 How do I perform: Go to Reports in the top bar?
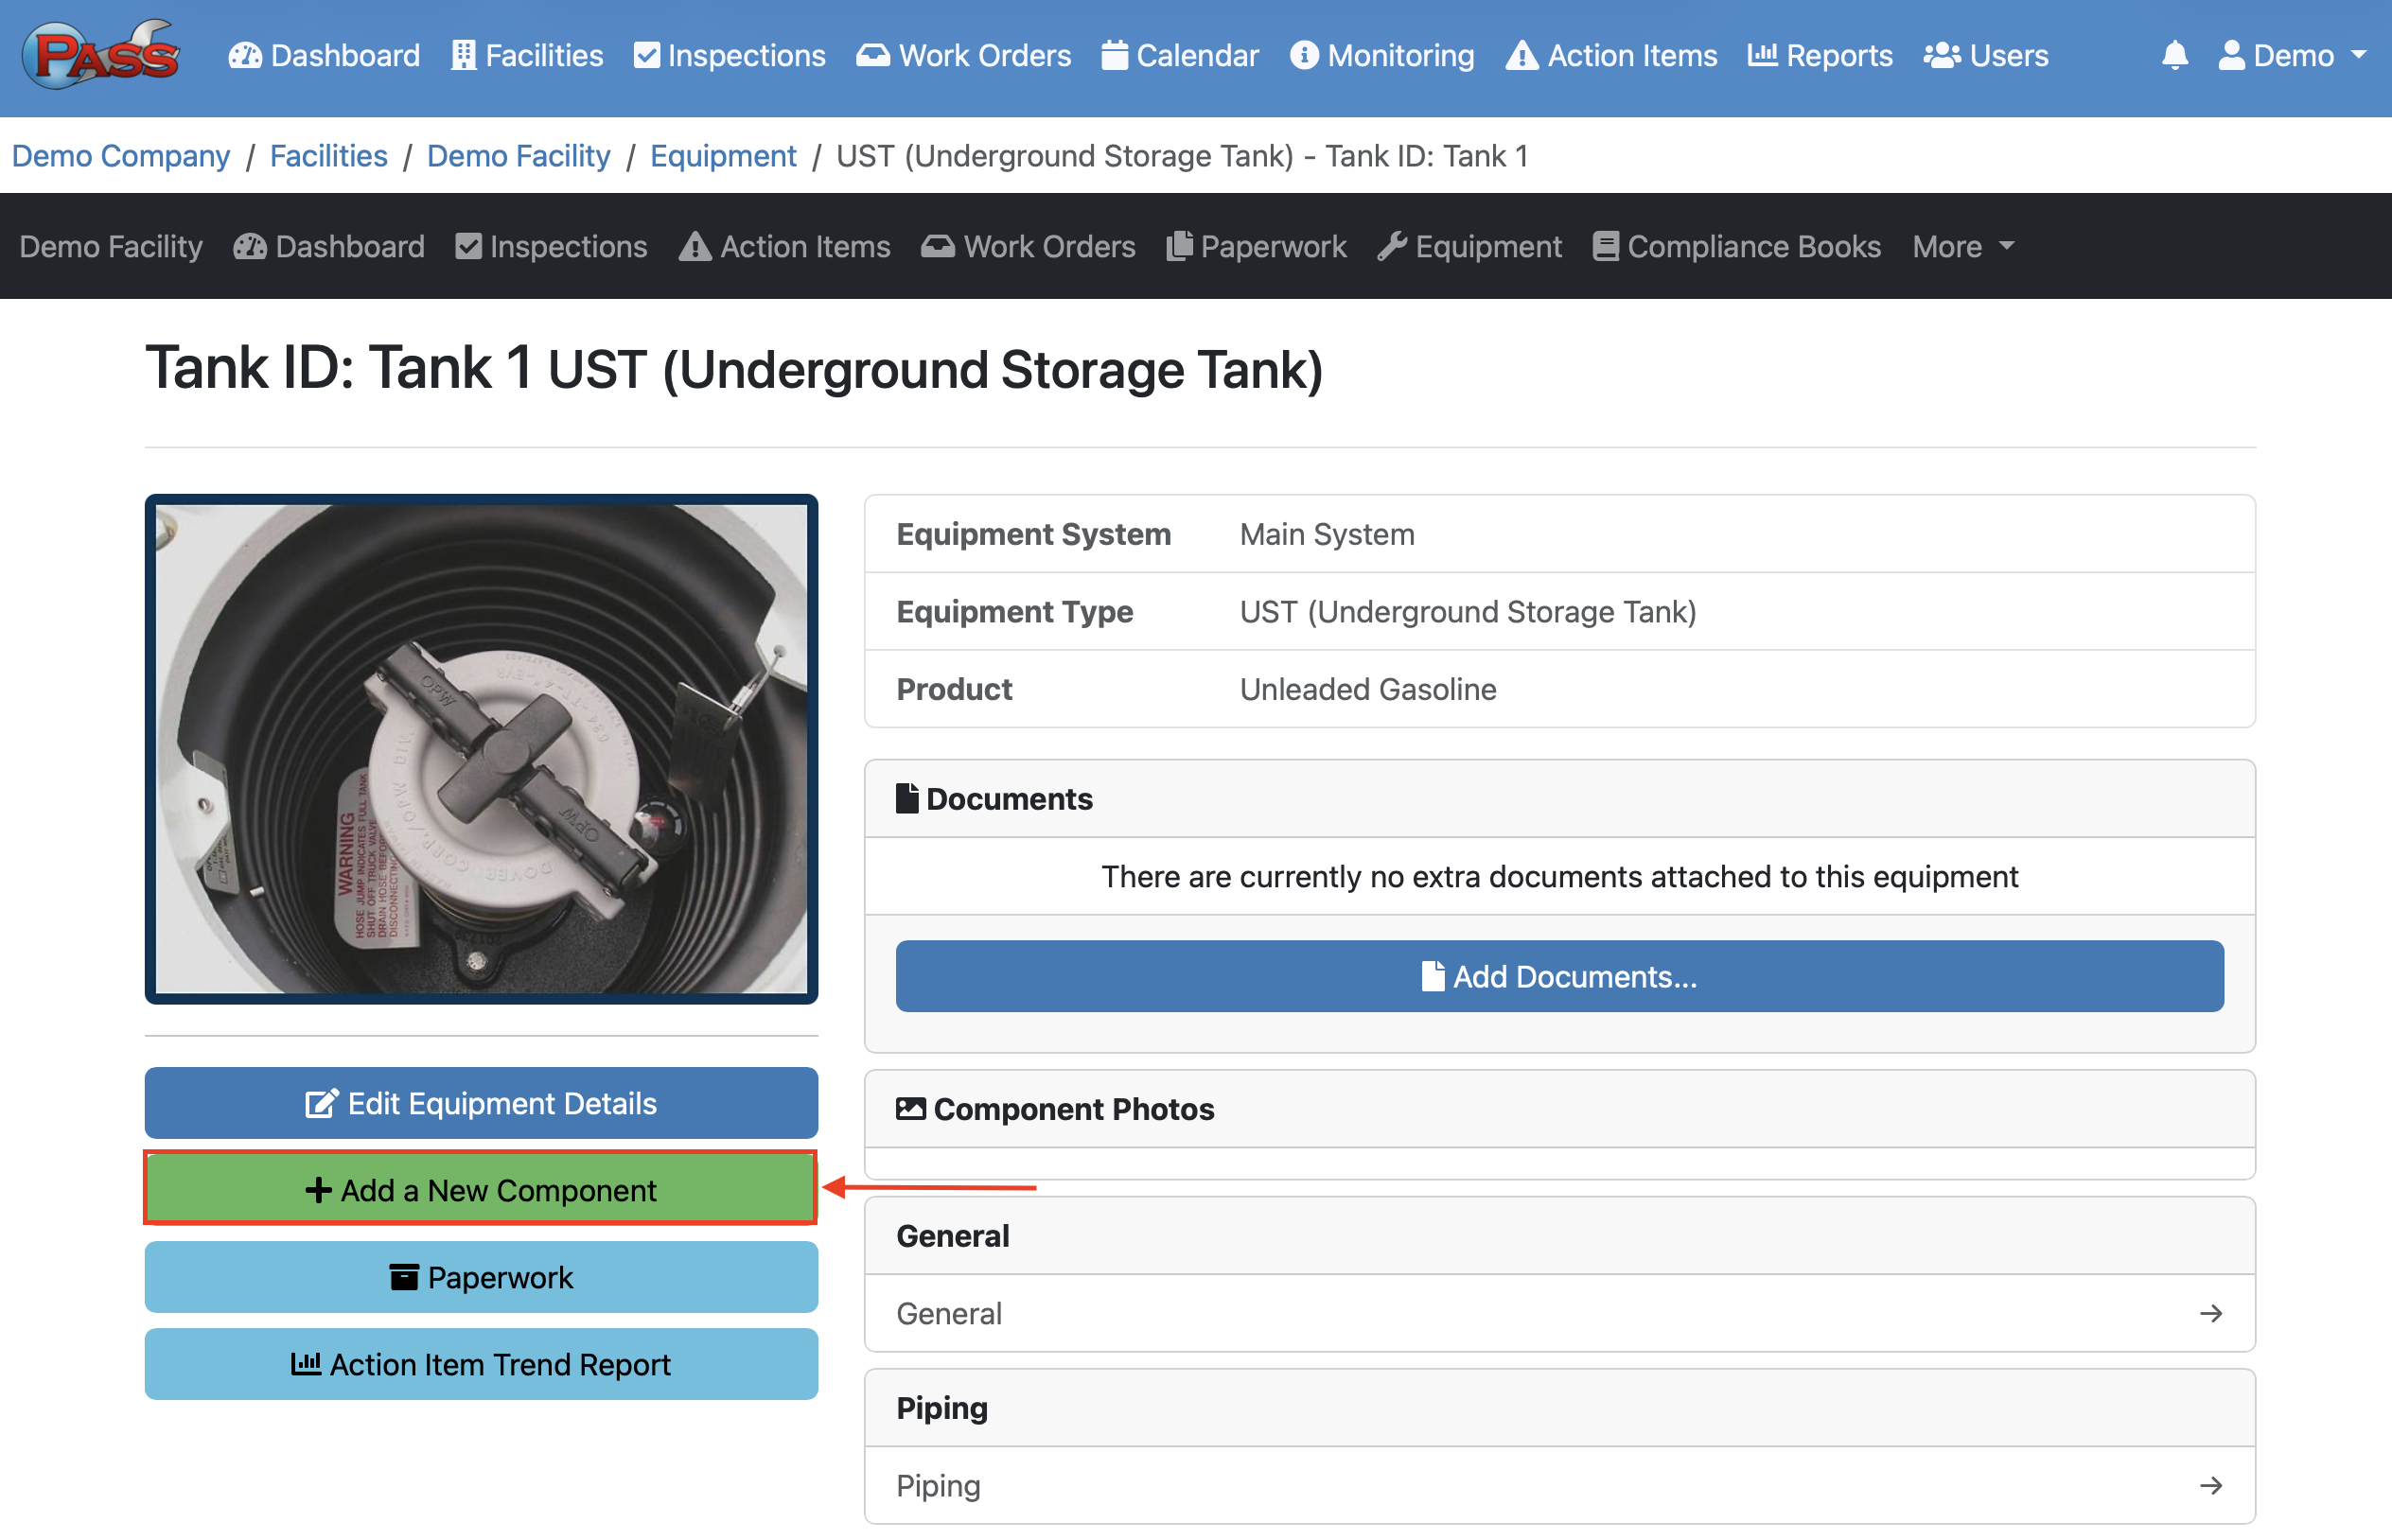click(1820, 55)
